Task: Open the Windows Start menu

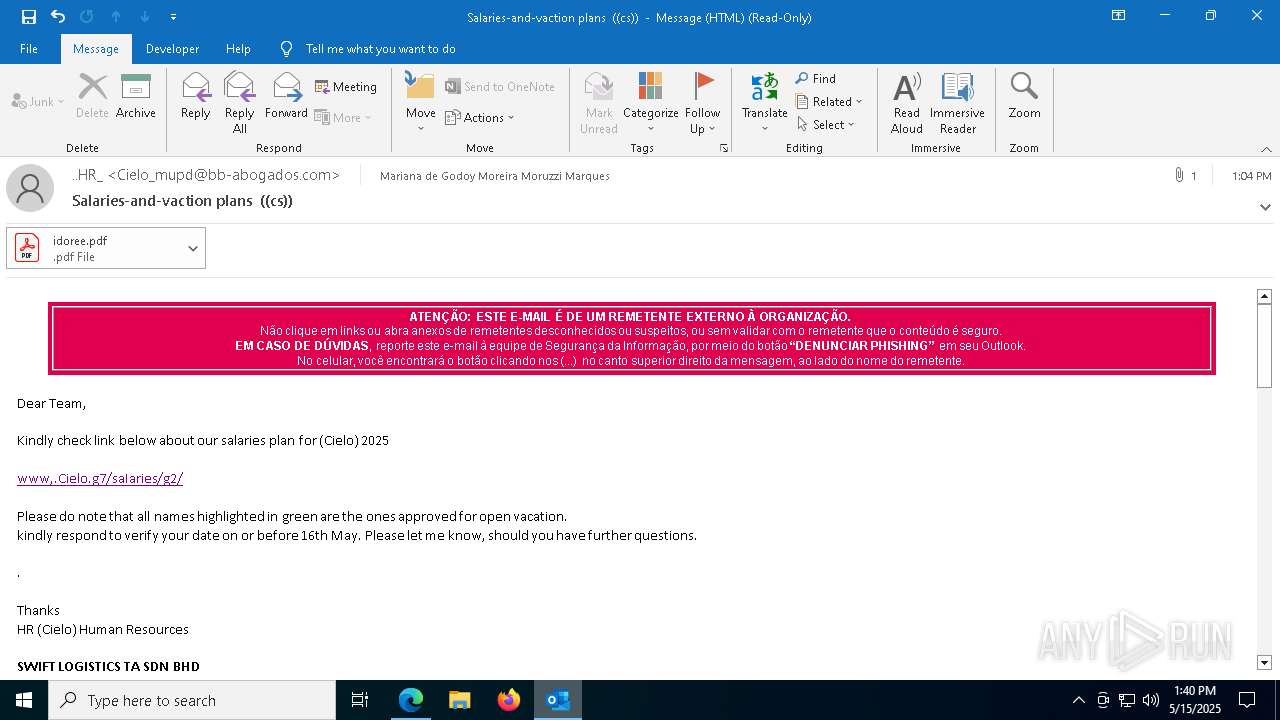Action: pyautogui.click(x=24, y=700)
